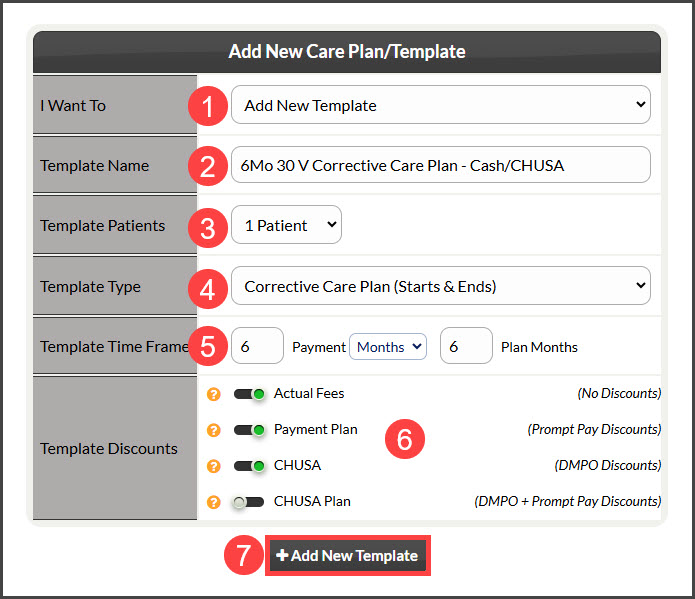Click the payment count field before Payment
695x599 pixels.
[257, 346]
